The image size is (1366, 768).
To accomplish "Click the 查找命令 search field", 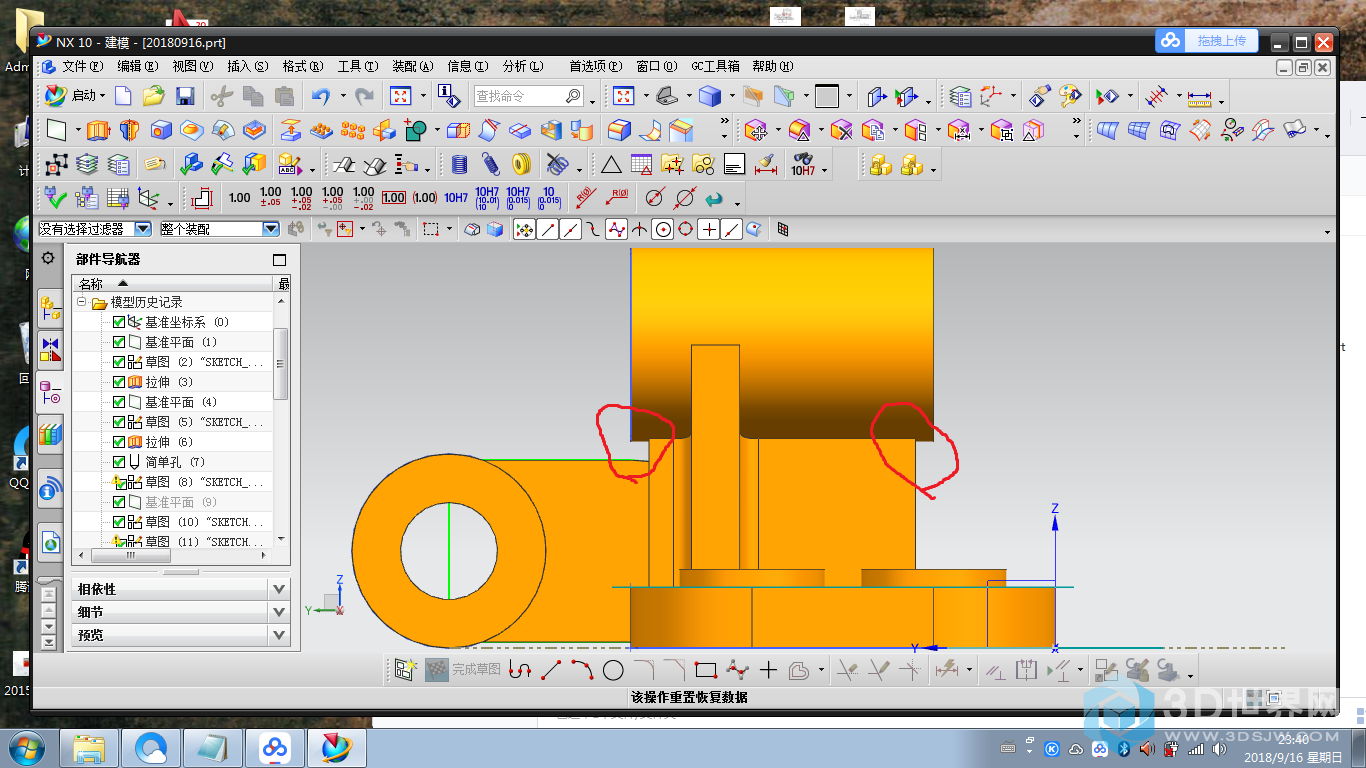I will [x=529, y=96].
